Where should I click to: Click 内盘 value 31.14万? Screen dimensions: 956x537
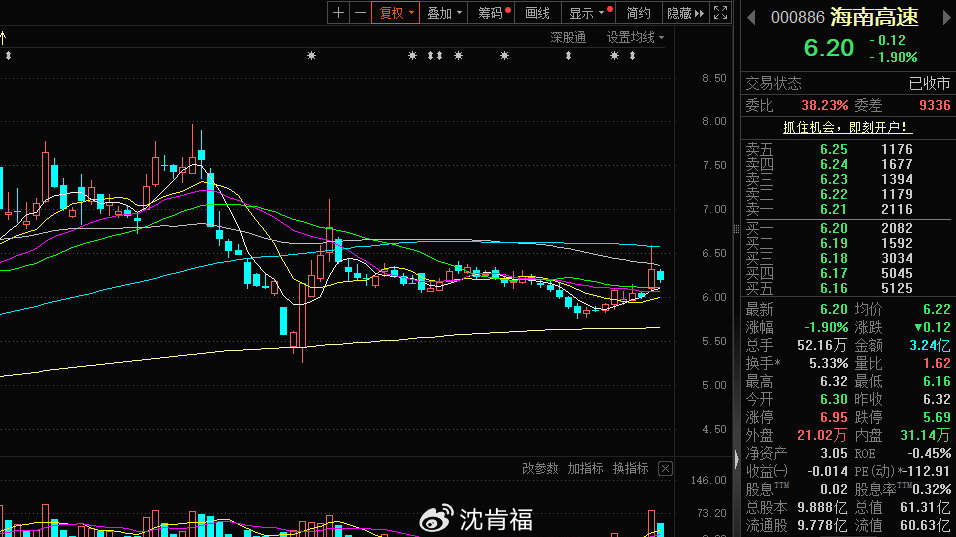(925, 436)
